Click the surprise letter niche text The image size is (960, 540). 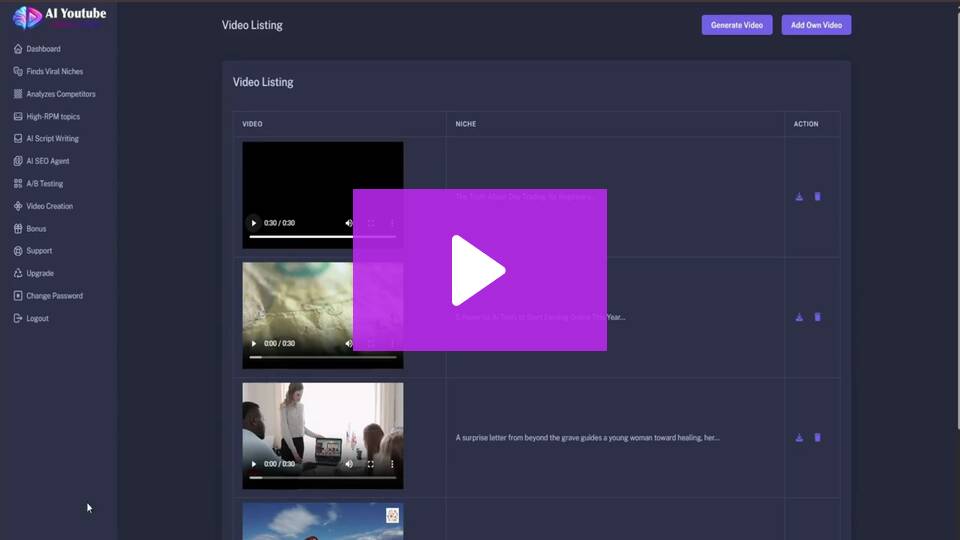(x=587, y=438)
